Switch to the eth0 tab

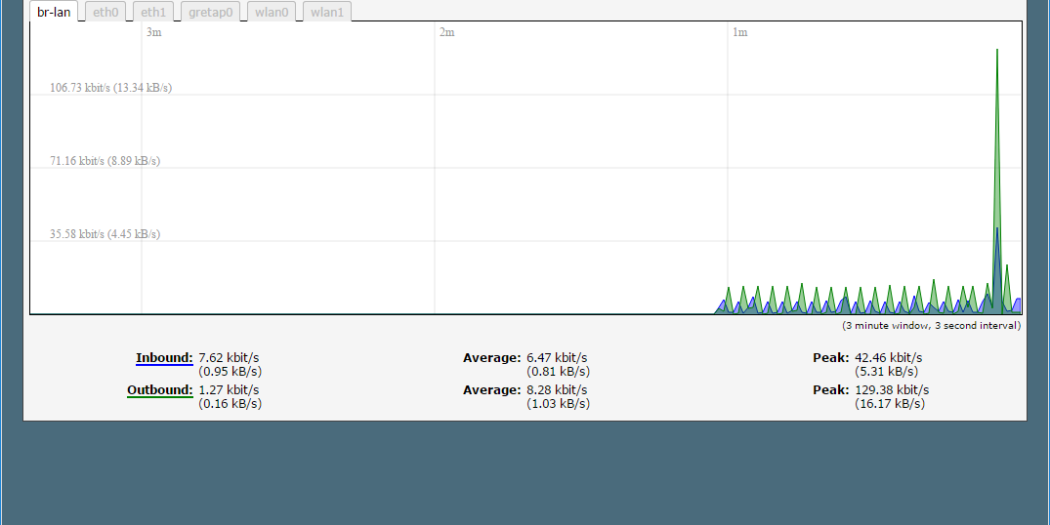point(105,12)
